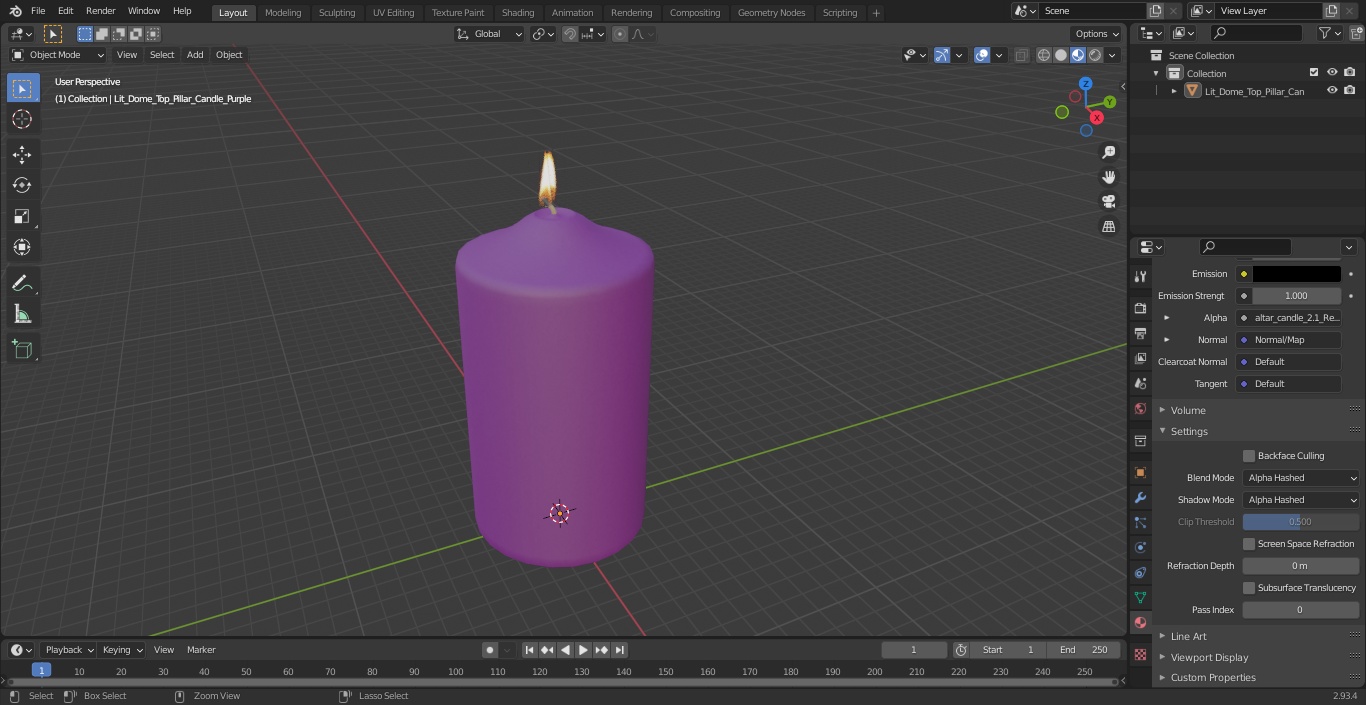The height and width of the screenshot is (705, 1366).
Task: Open the Material properties tab
Action: click(1140, 622)
